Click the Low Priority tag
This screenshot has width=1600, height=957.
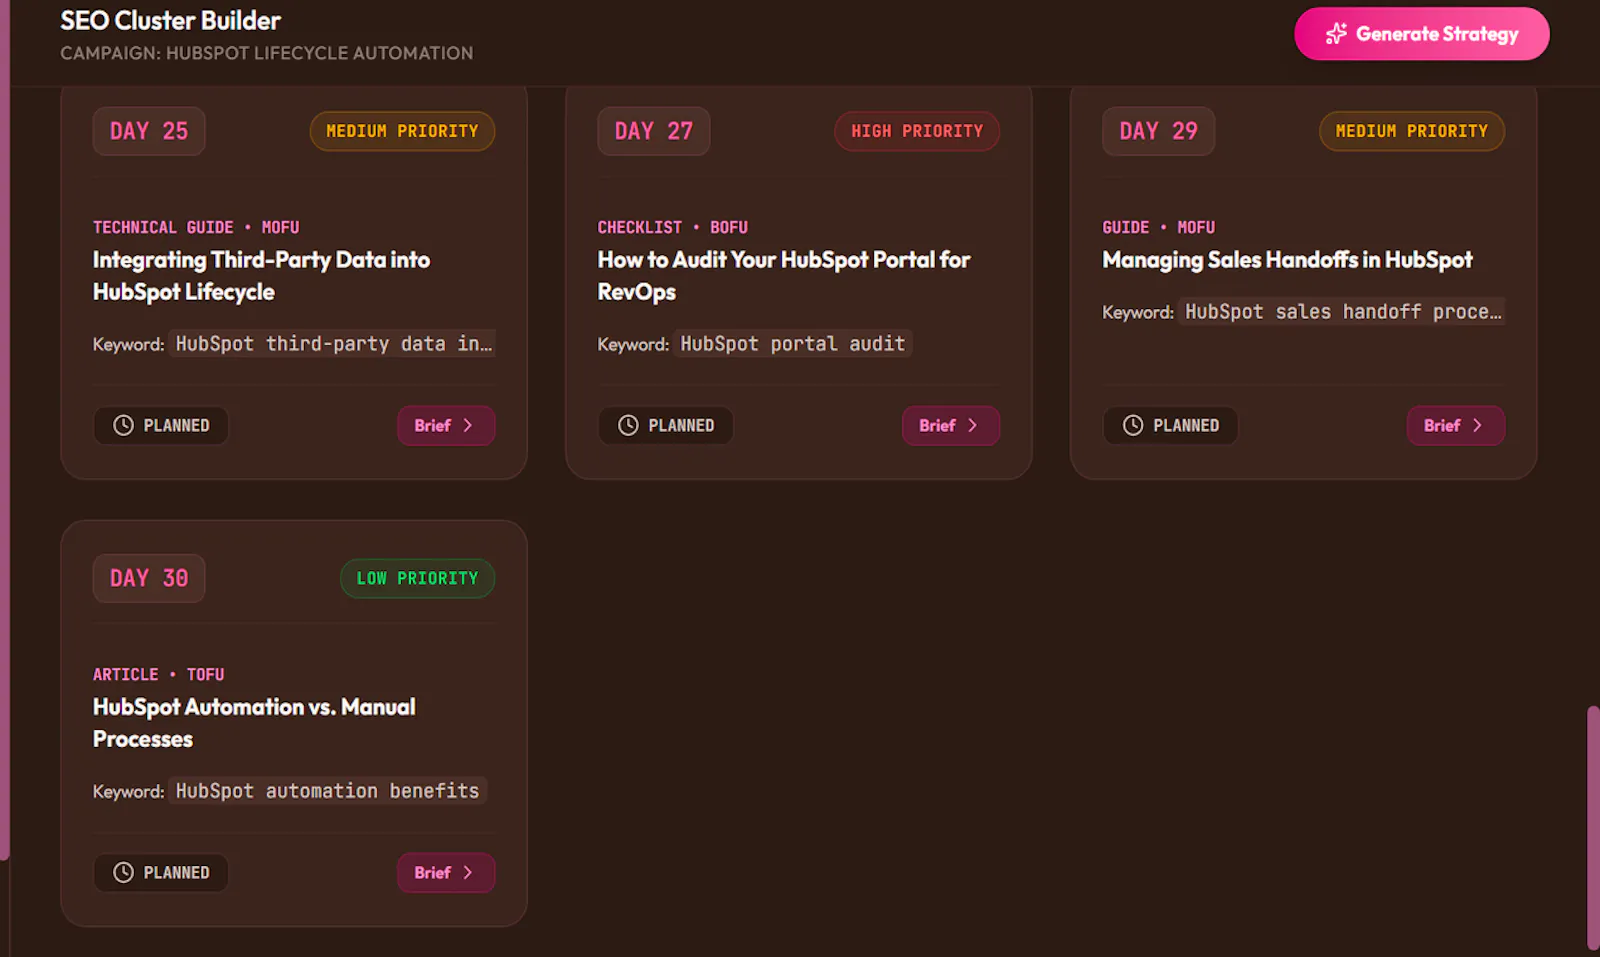point(417,578)
